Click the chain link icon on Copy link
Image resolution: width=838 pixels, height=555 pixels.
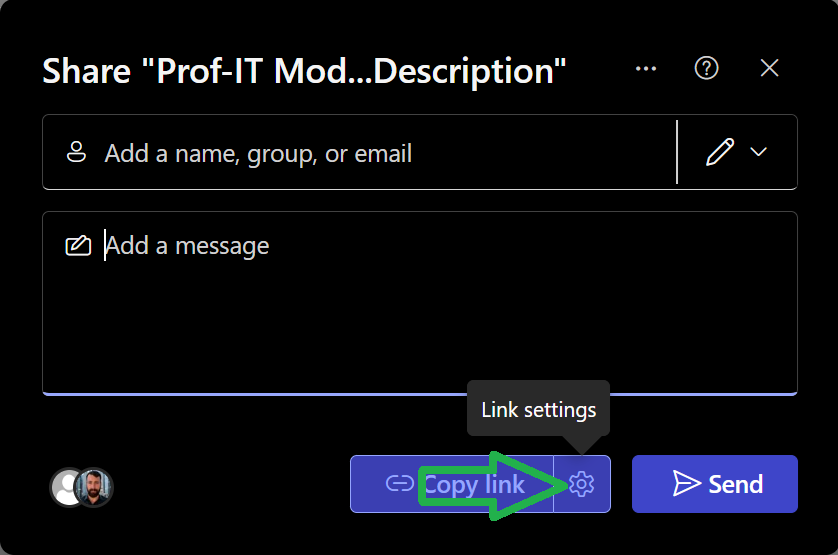click(399, 485)
